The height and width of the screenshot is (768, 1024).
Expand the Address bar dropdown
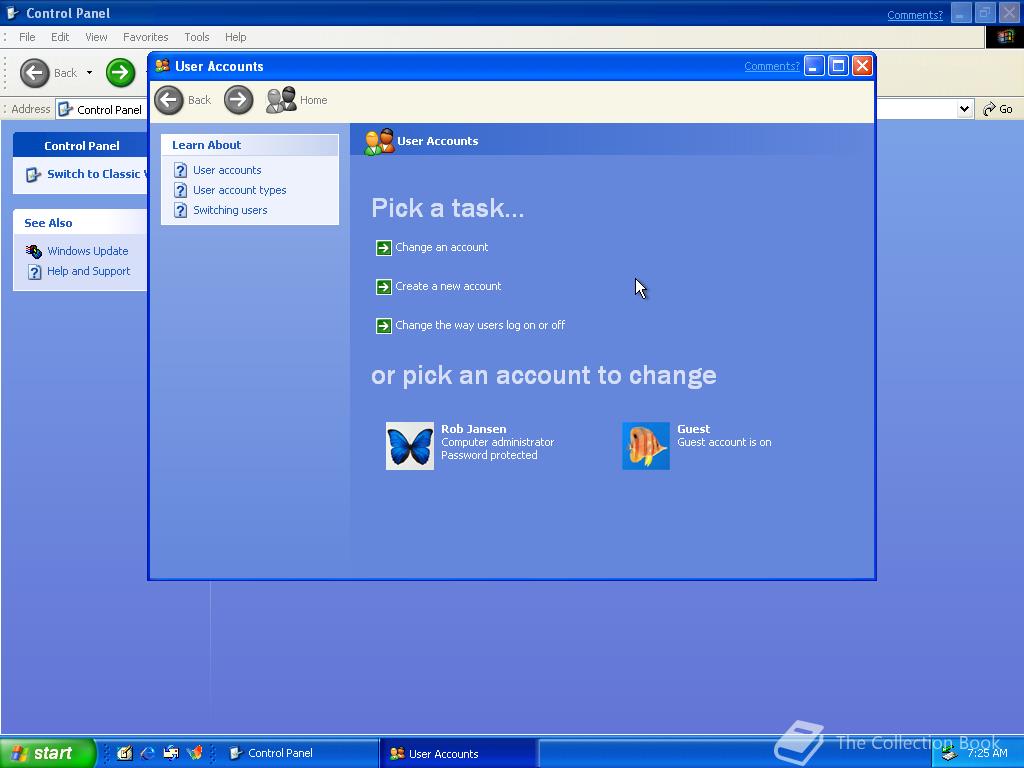point(963,108)
